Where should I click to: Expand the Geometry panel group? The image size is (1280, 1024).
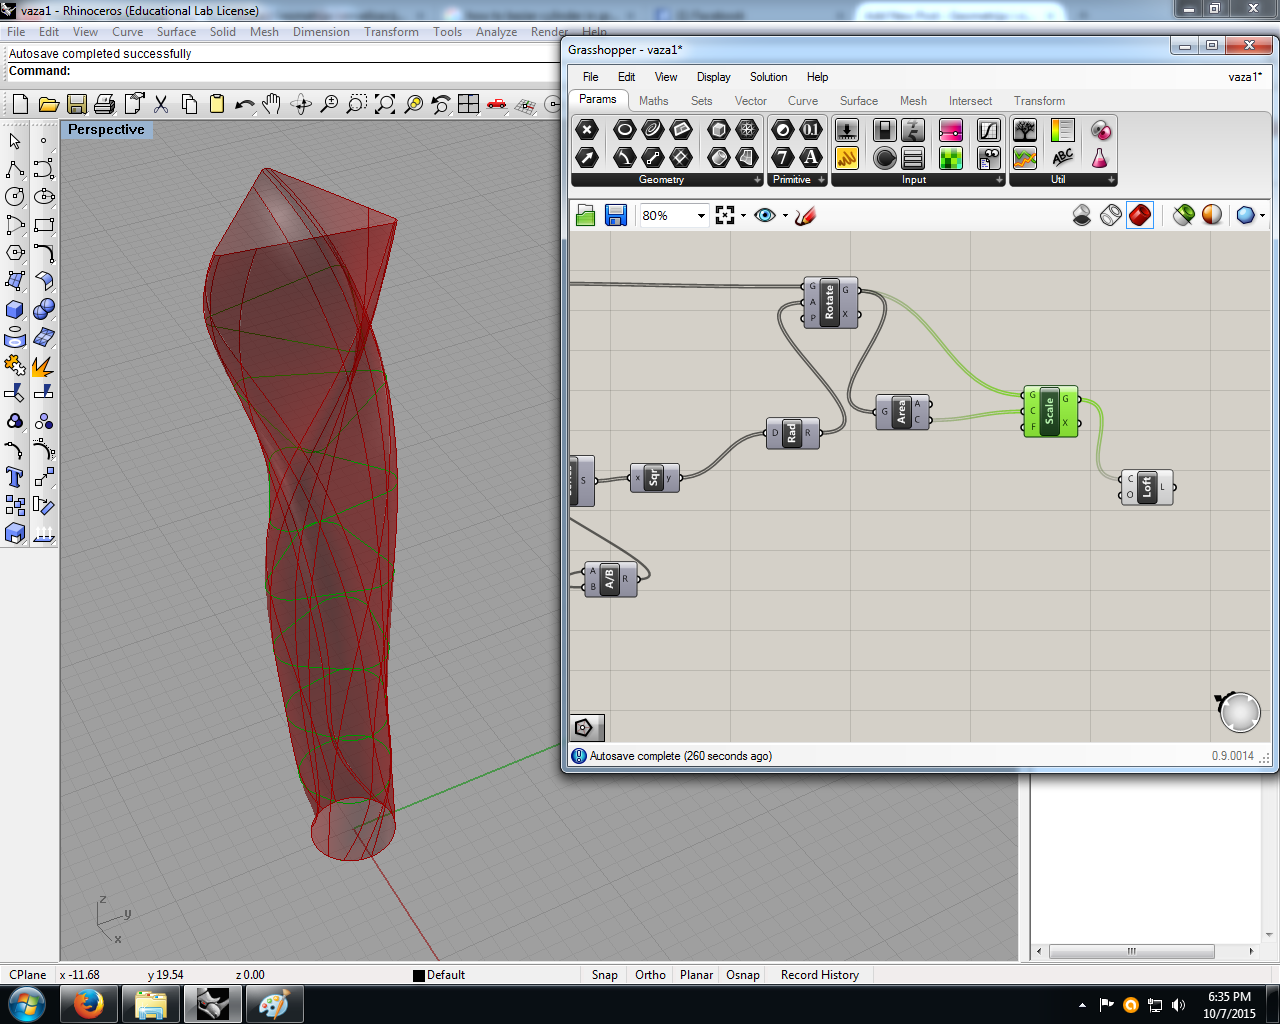coord(757,180)
